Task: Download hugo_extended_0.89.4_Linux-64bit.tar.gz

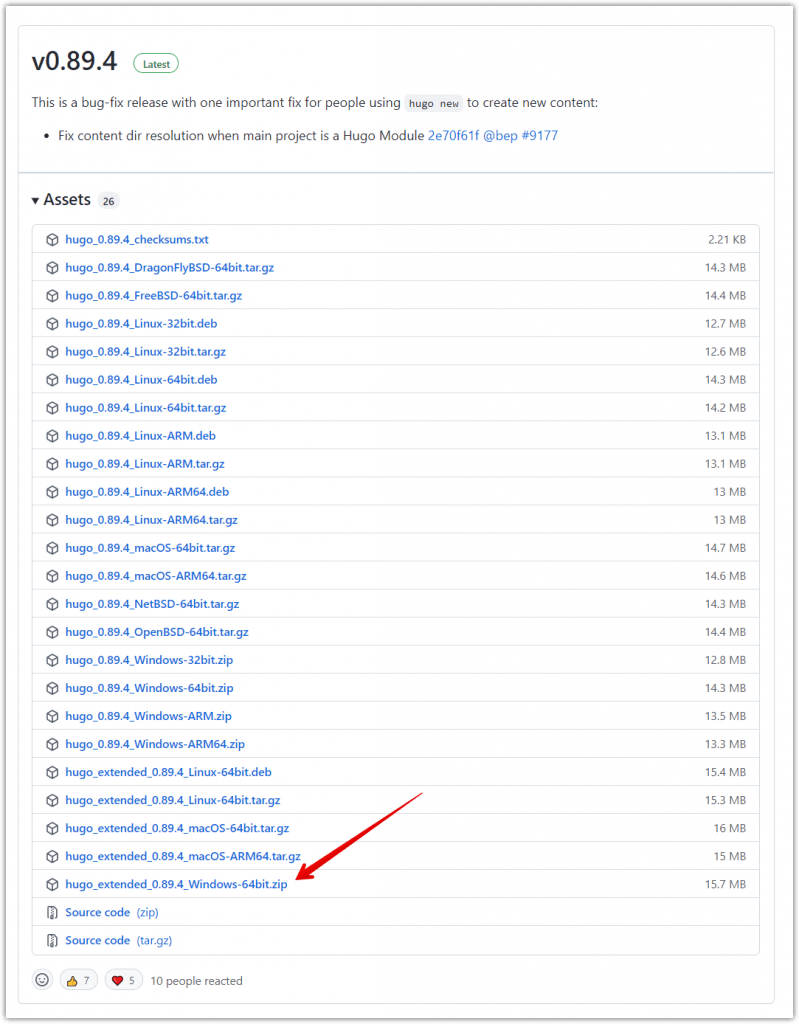Action: tap(172, 801)
